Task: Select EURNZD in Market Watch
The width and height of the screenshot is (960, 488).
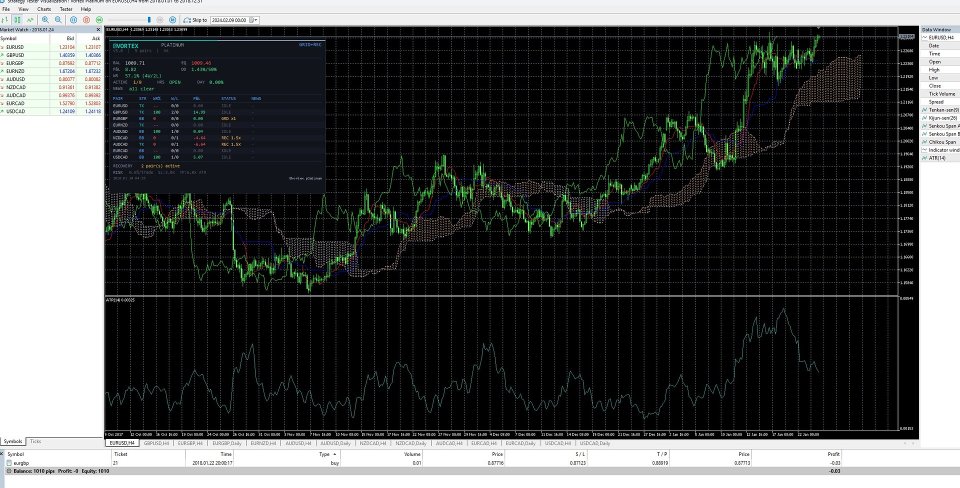Action: point(51,71)
